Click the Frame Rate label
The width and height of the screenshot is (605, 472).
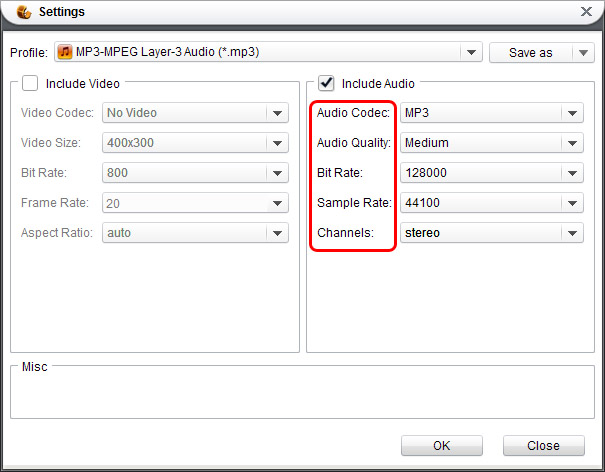tap(55, 203)
